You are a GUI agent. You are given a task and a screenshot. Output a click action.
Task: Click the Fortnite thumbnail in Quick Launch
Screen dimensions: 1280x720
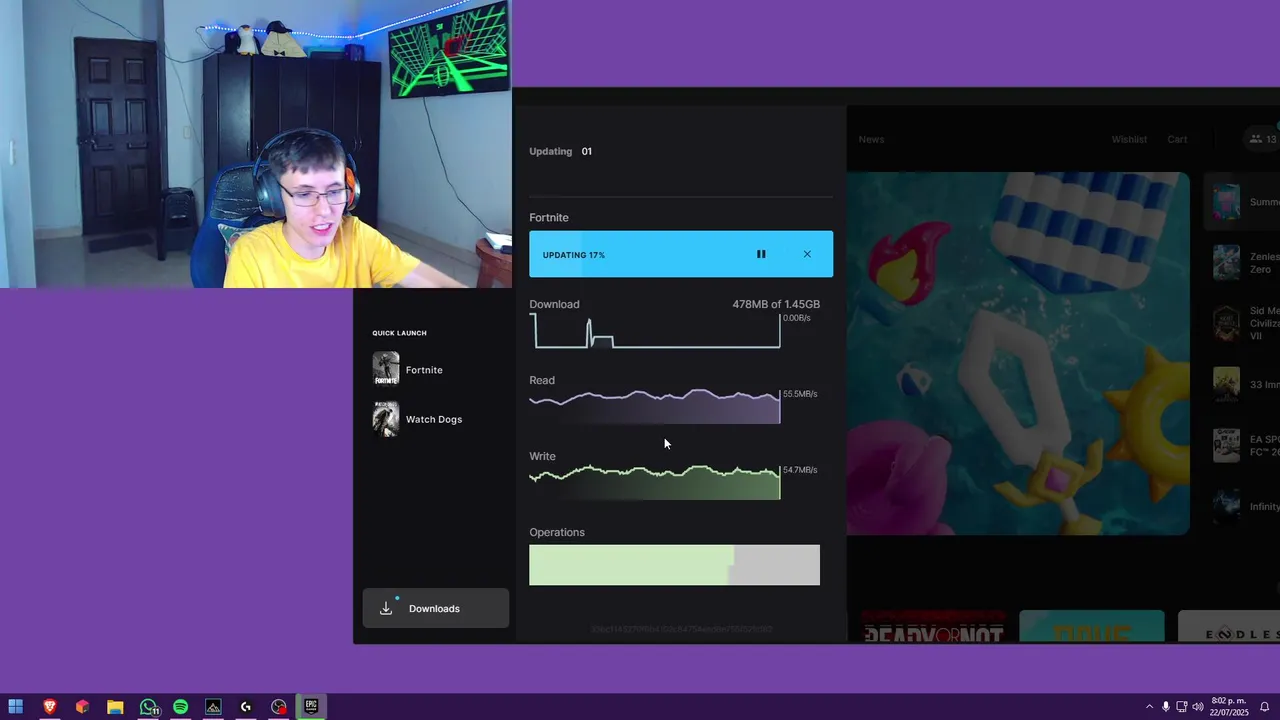(x=386, y=368)
